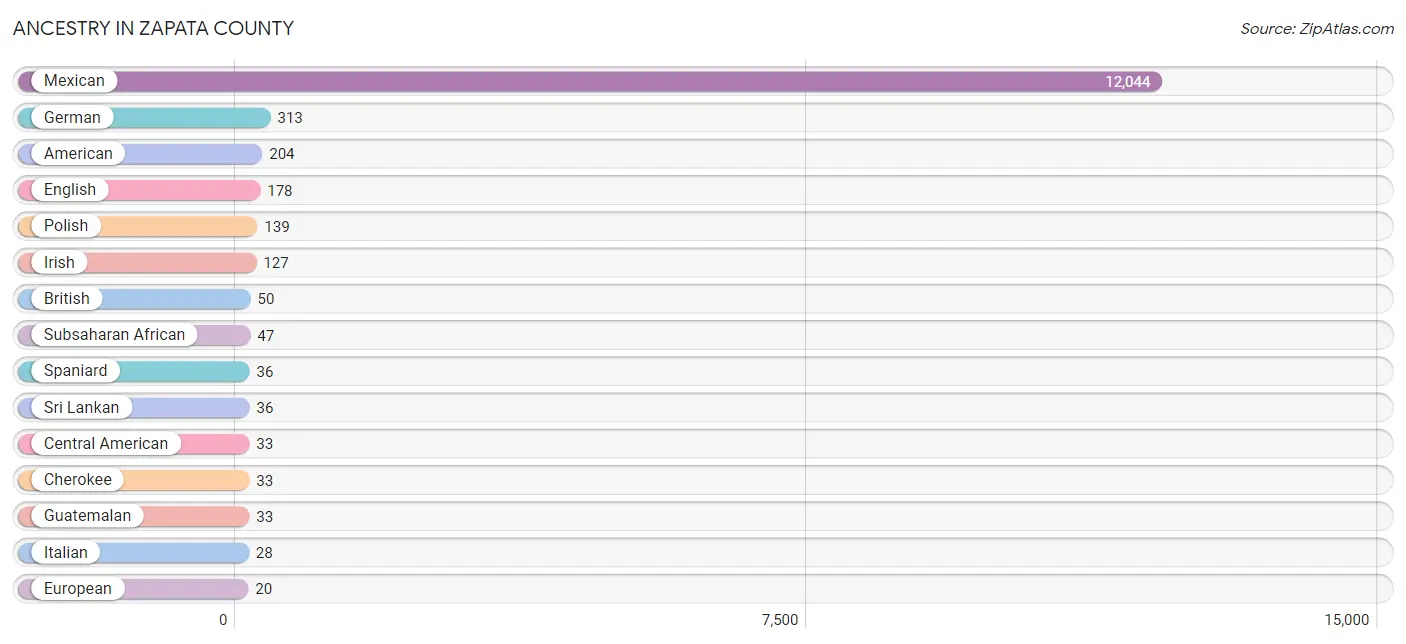Click the European ancestry label

click(78, 588)
